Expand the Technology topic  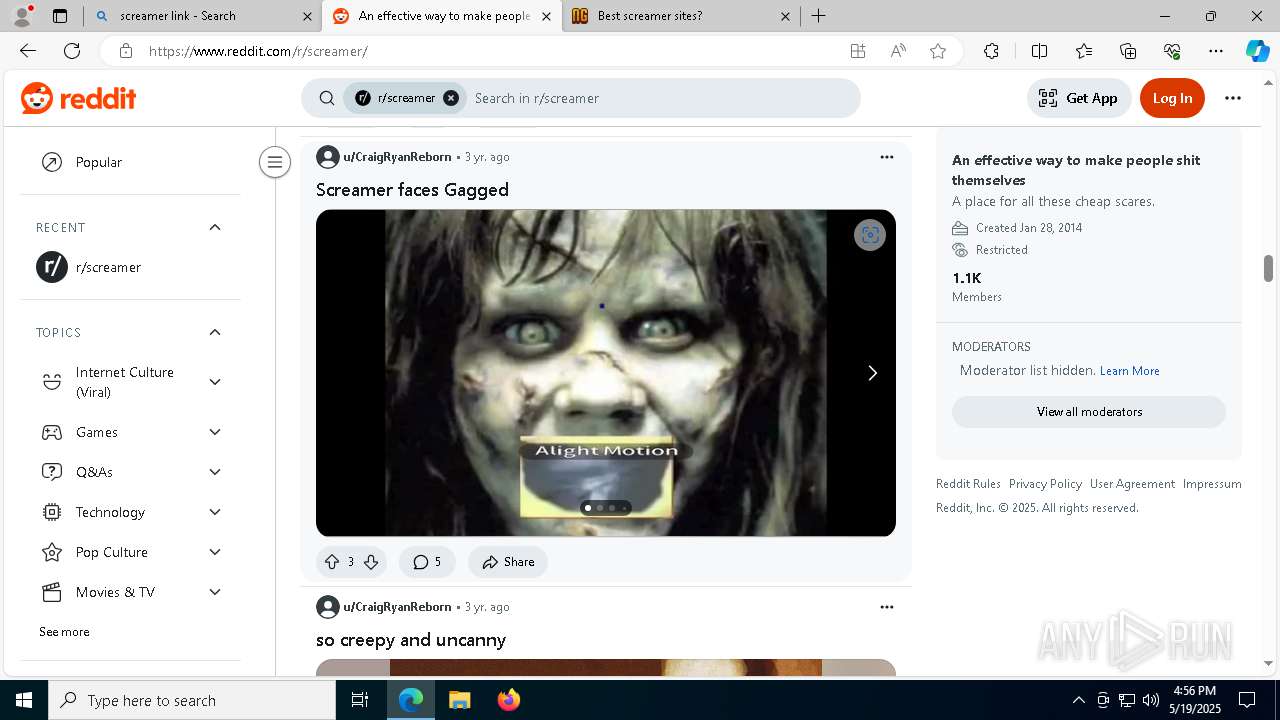point(215,512)
